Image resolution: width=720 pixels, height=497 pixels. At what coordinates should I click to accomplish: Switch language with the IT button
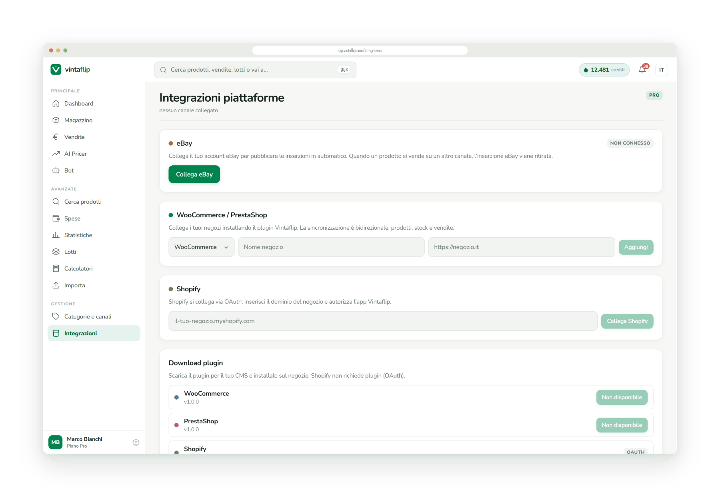(661, 70)
